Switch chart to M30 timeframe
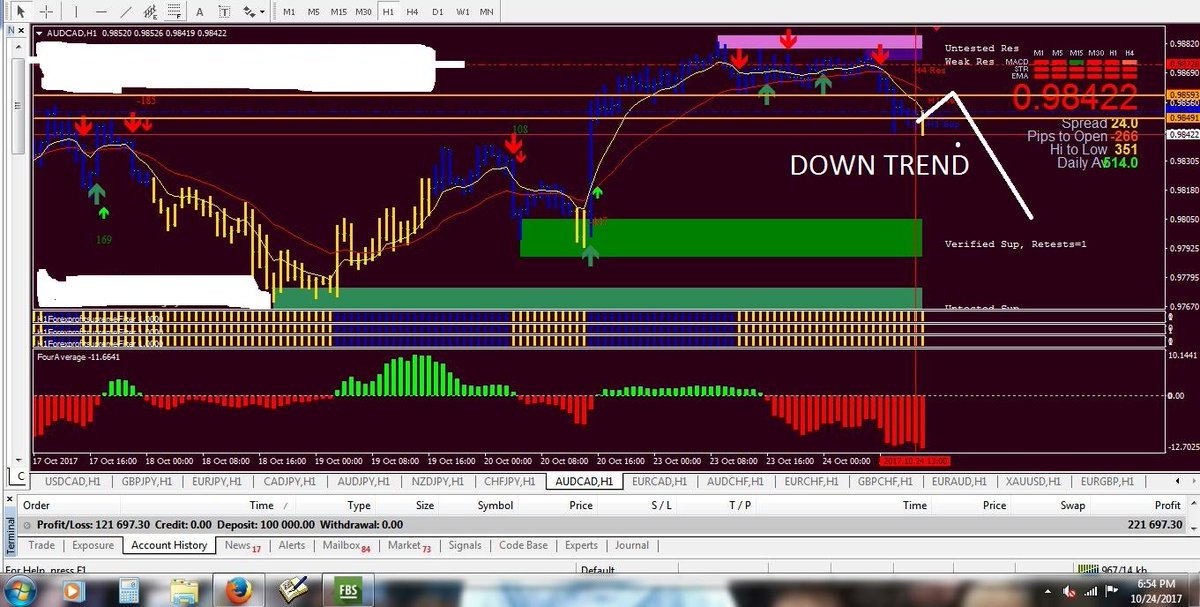The image size is (1200, 607). (363, 12)
